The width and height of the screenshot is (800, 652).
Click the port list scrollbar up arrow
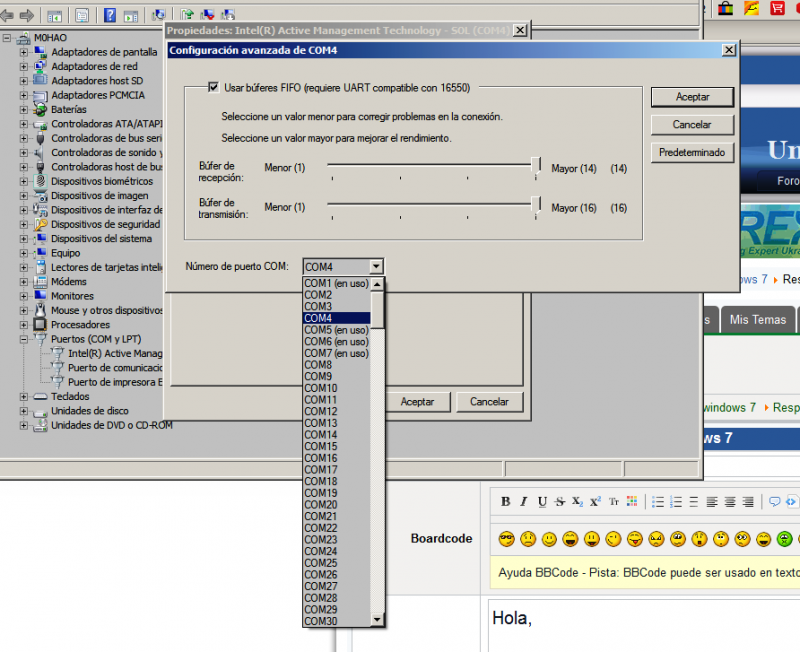coord(377,284)
